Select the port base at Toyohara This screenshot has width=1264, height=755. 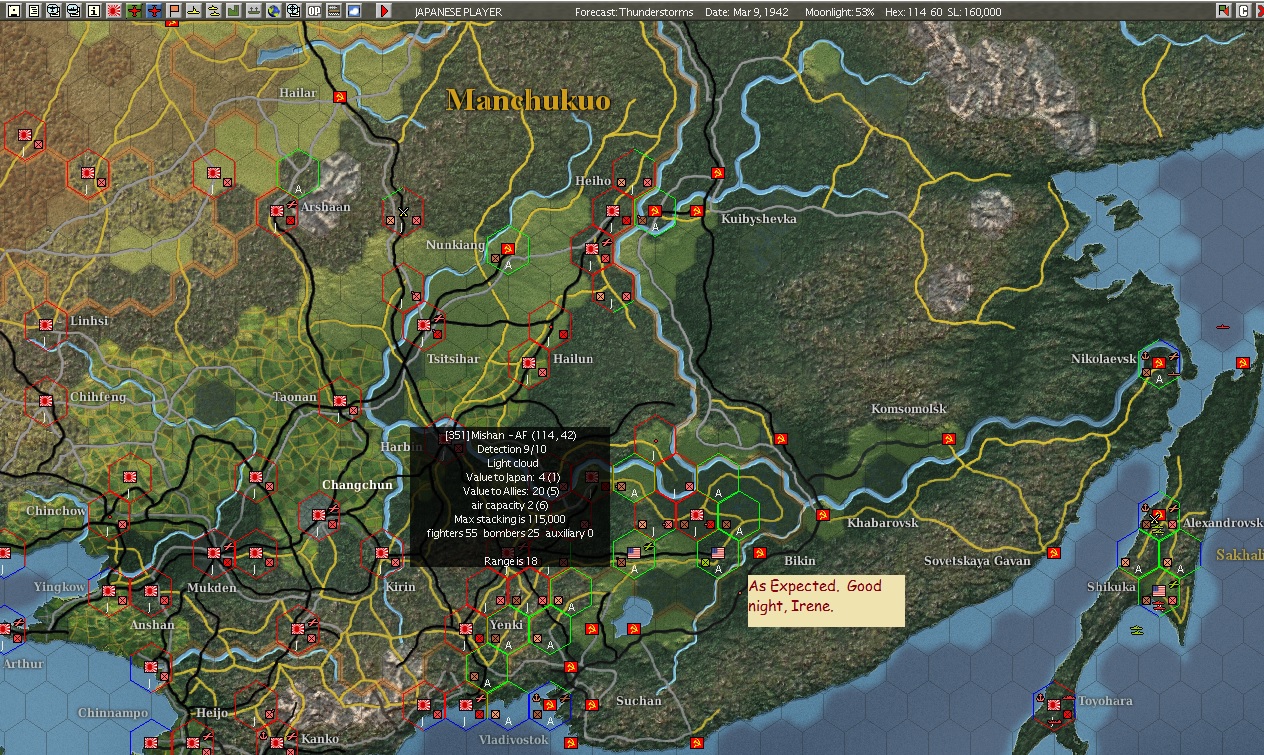(1054, 705)
